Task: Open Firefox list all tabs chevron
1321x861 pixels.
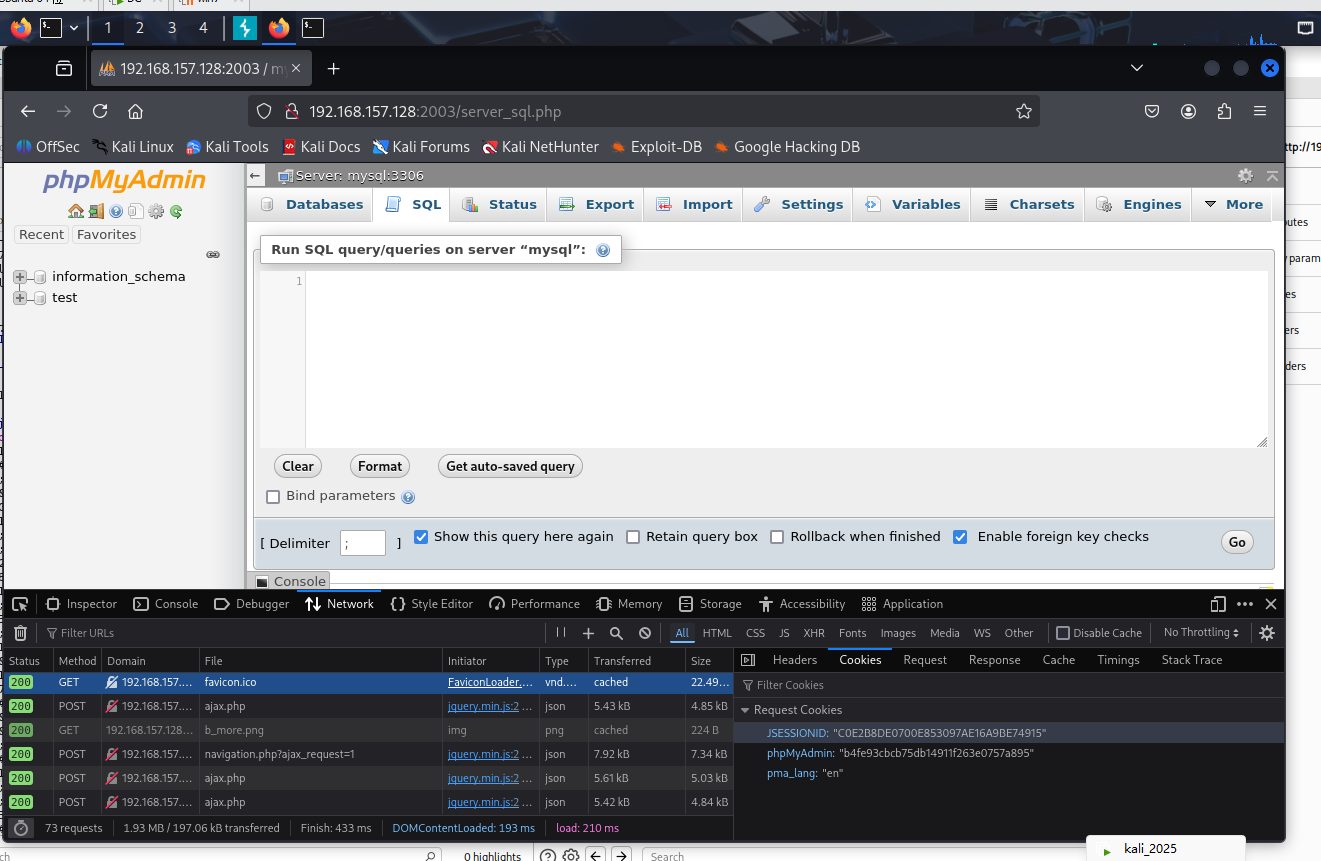Action: coord(1137,68)
